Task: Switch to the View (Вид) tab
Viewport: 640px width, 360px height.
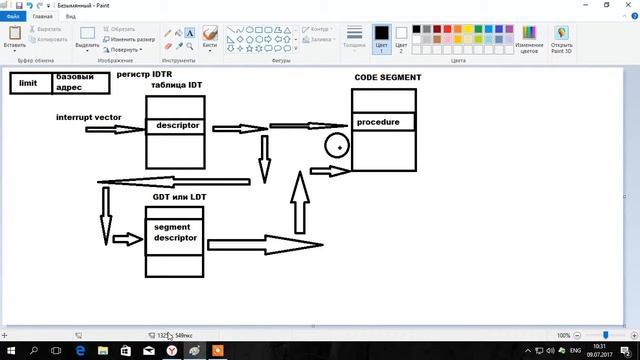Action: click(71, 16)
